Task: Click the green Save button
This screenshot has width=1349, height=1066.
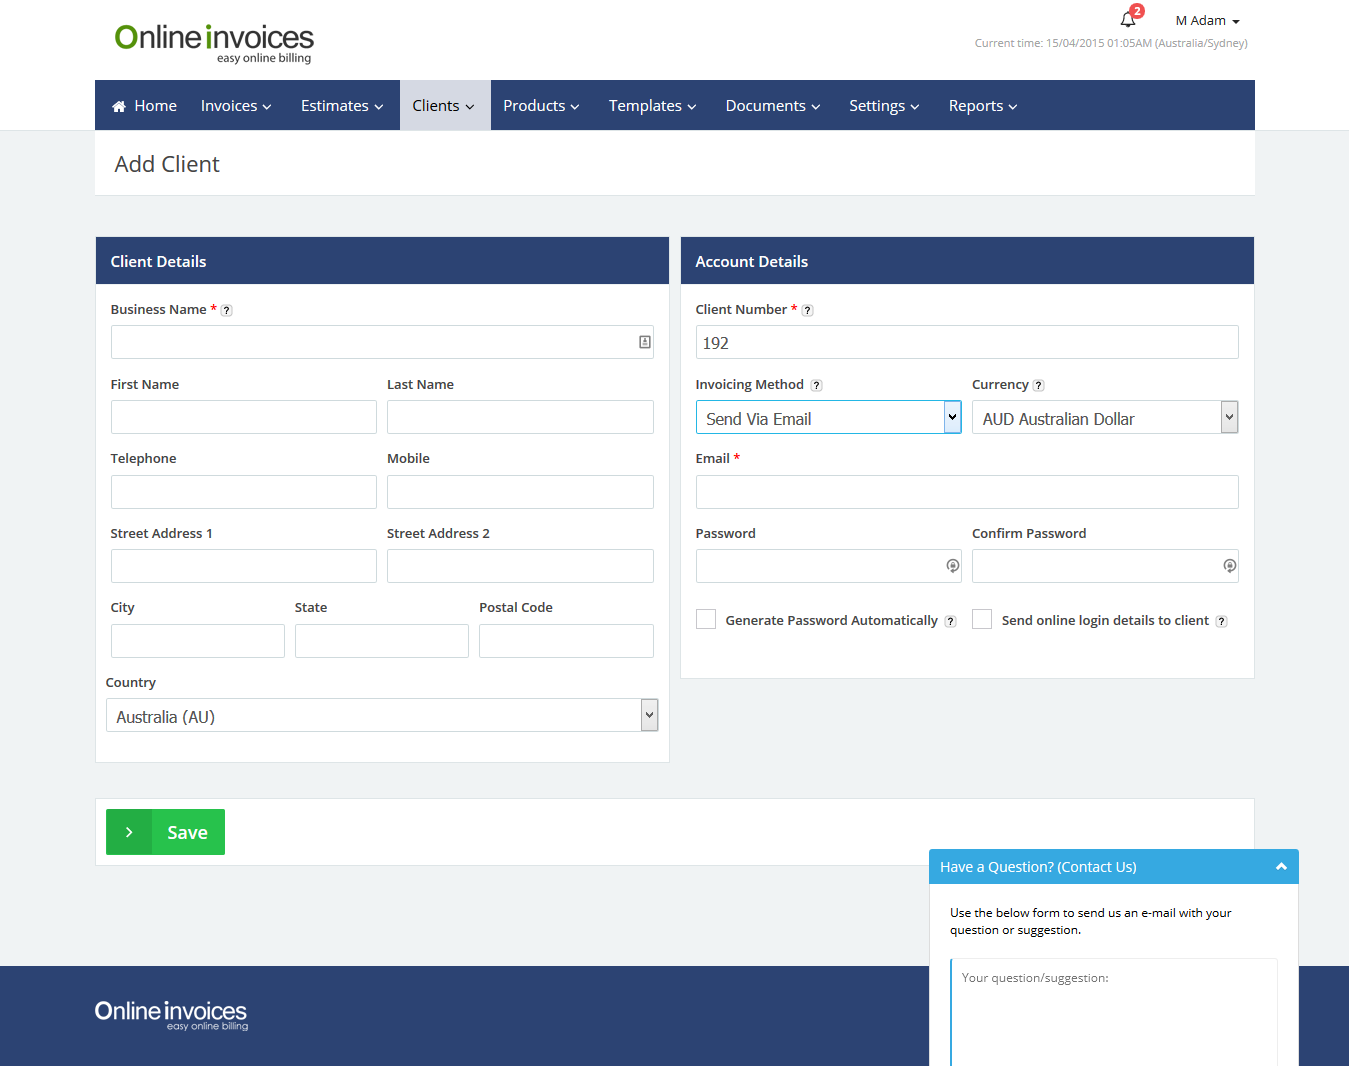Action: pos(166,832)
